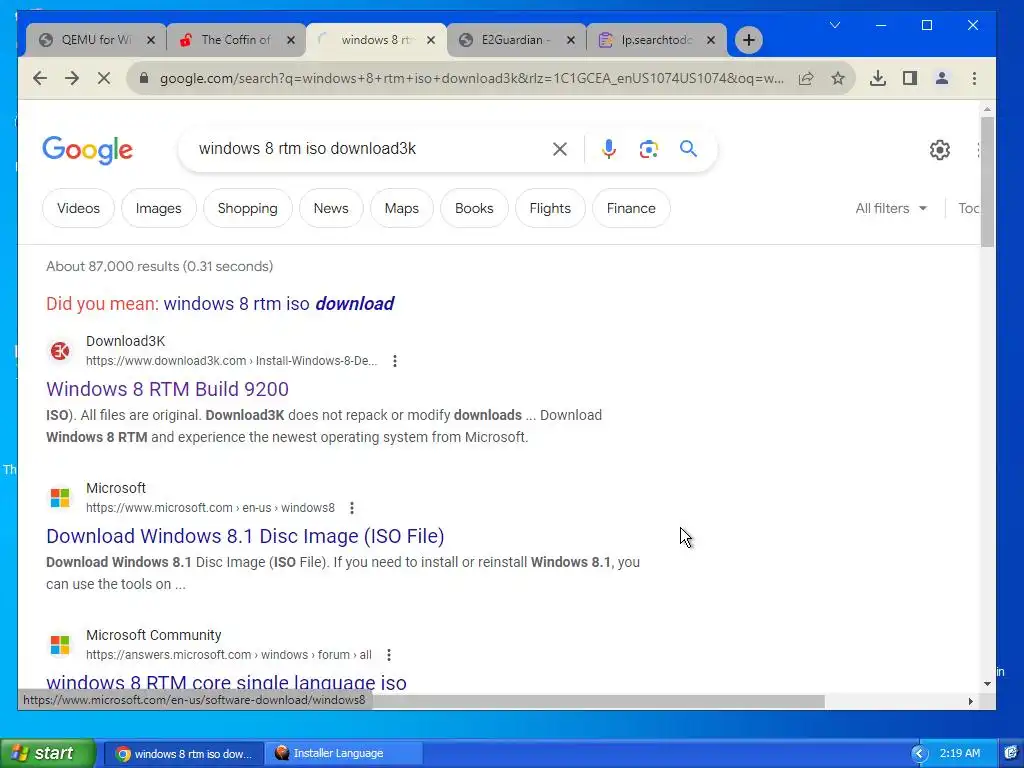The height and width of the screenshot is (768, 1024).
Task: Close The Coffin of tab
Action: [x=291, y=40]
